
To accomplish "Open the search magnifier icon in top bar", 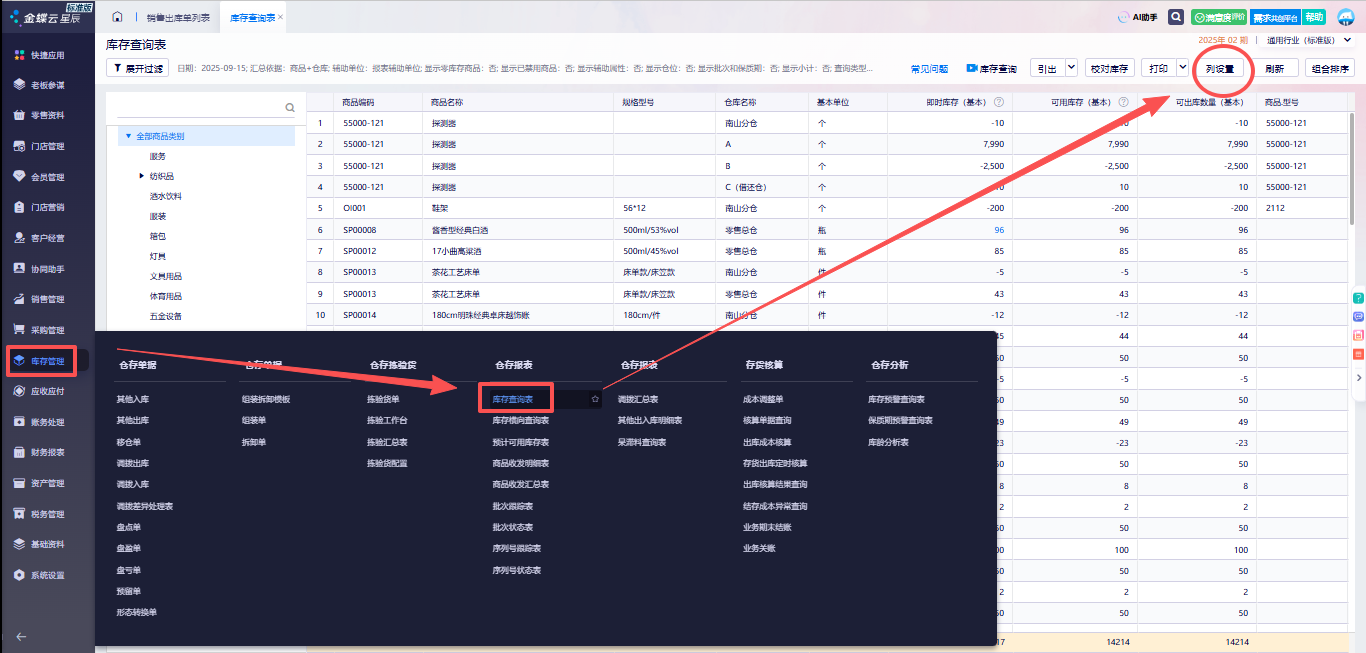I will click(x=1176, y=17).
